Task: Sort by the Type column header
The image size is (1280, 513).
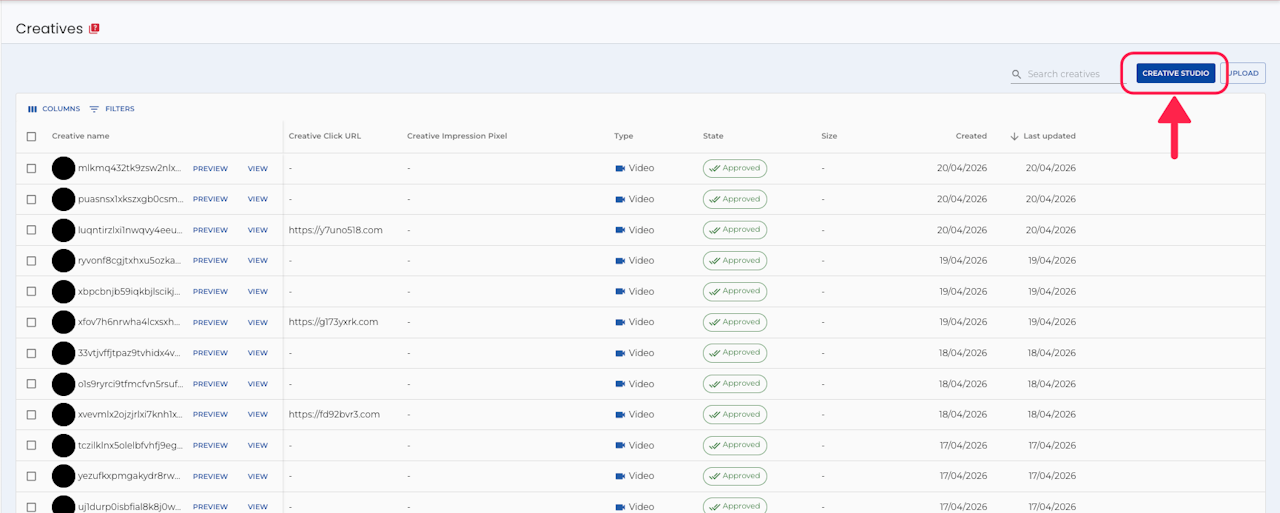Action: pyautogui.click(x=624, y=136)
